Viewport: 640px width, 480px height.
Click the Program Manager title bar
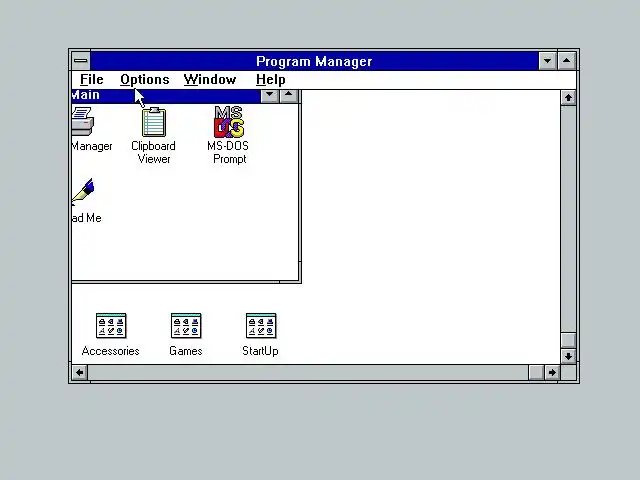[x=314, y=61]
